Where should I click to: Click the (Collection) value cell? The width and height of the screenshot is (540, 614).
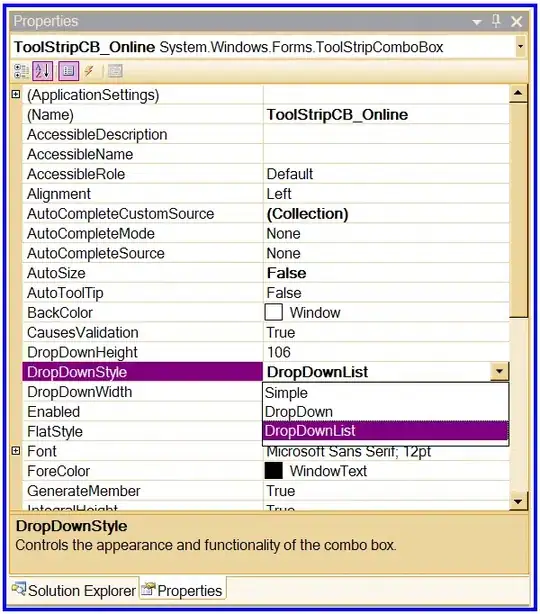coord(386,214)
